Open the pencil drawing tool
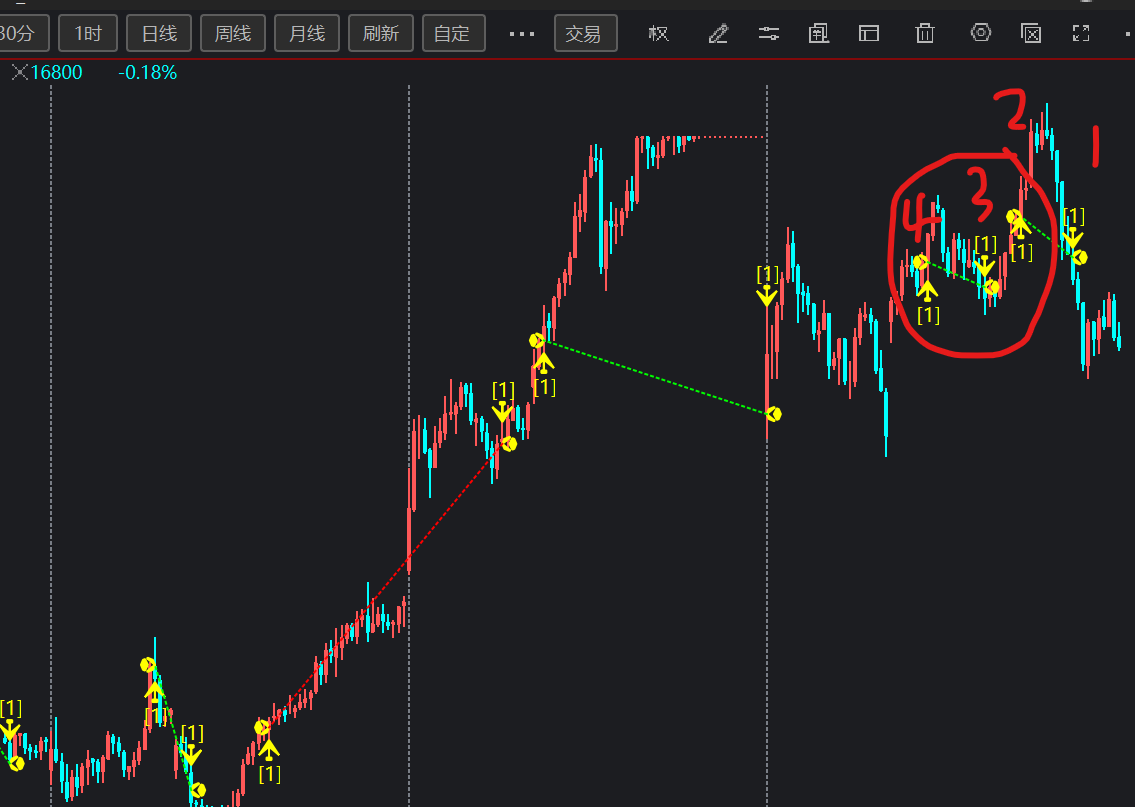 pyautogui.click(x=718, y=34)
